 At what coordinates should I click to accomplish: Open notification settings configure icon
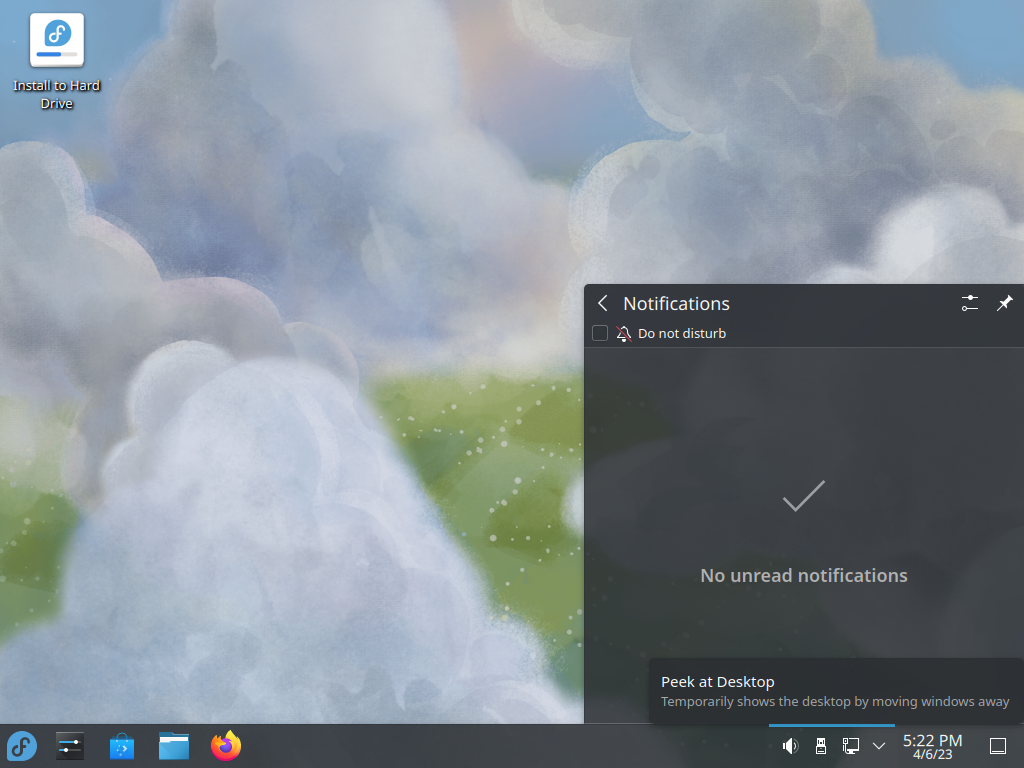click(970, 303)
